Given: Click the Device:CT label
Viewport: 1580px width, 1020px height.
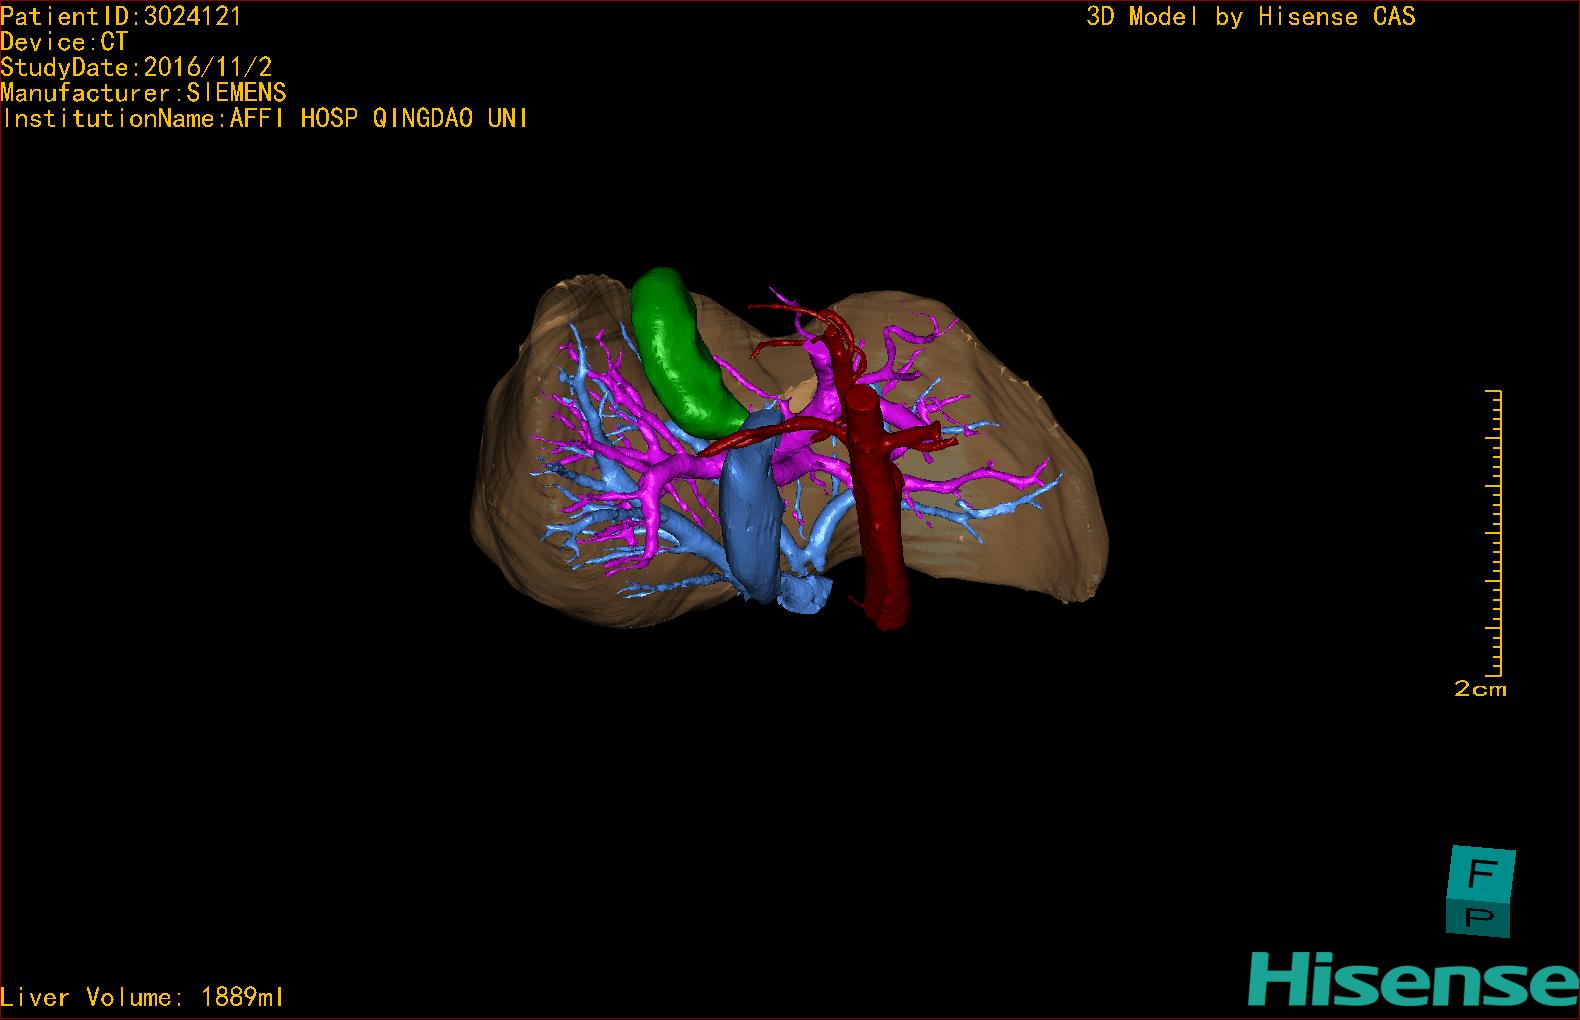Looking at the screenshot, I should (64, 42).
